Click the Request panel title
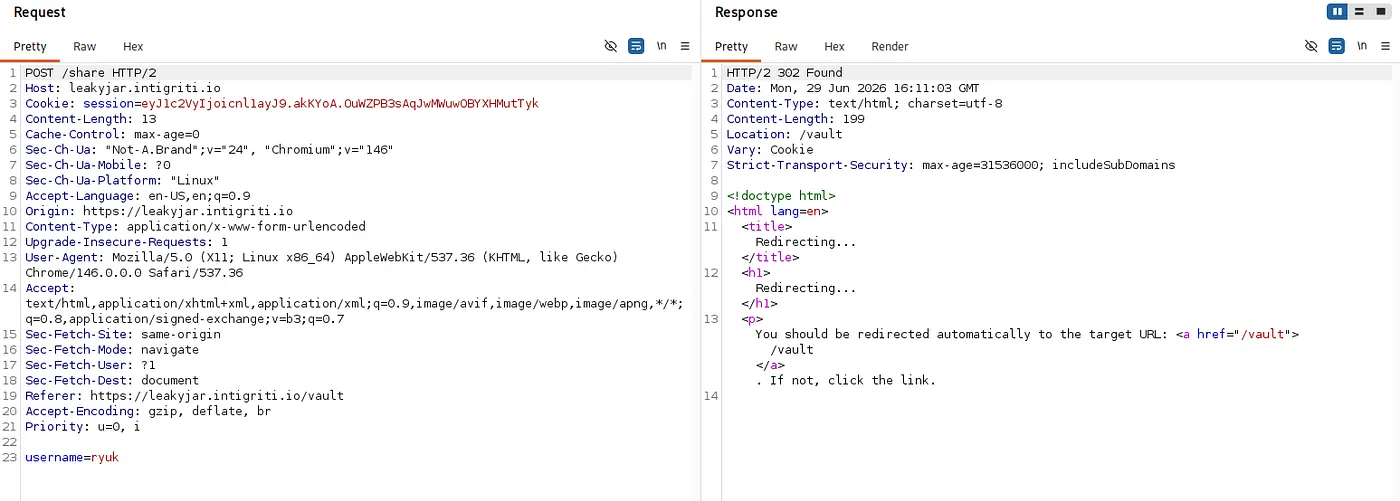Image resolution: width=1400 pixels, height=501 pixels. 40,12
